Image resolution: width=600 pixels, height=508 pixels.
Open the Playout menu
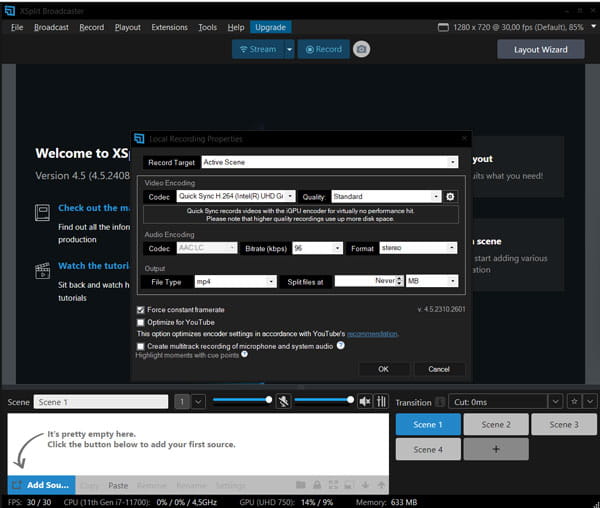tap(128, 28)
